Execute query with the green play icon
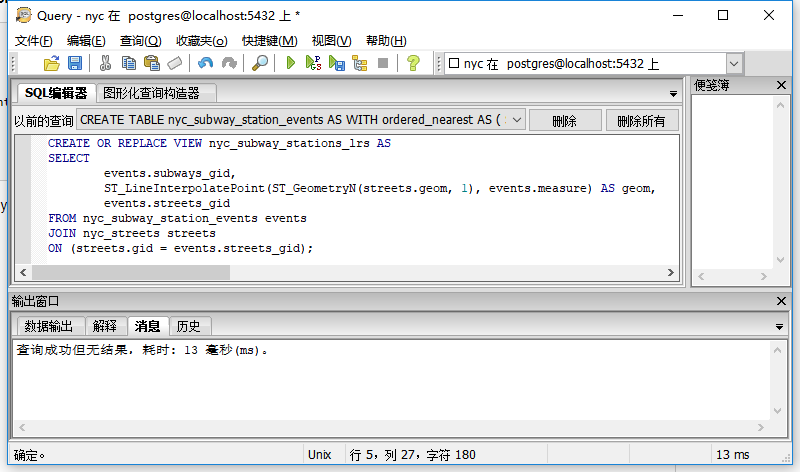800x472 pixels. click(x=290, y=63)
